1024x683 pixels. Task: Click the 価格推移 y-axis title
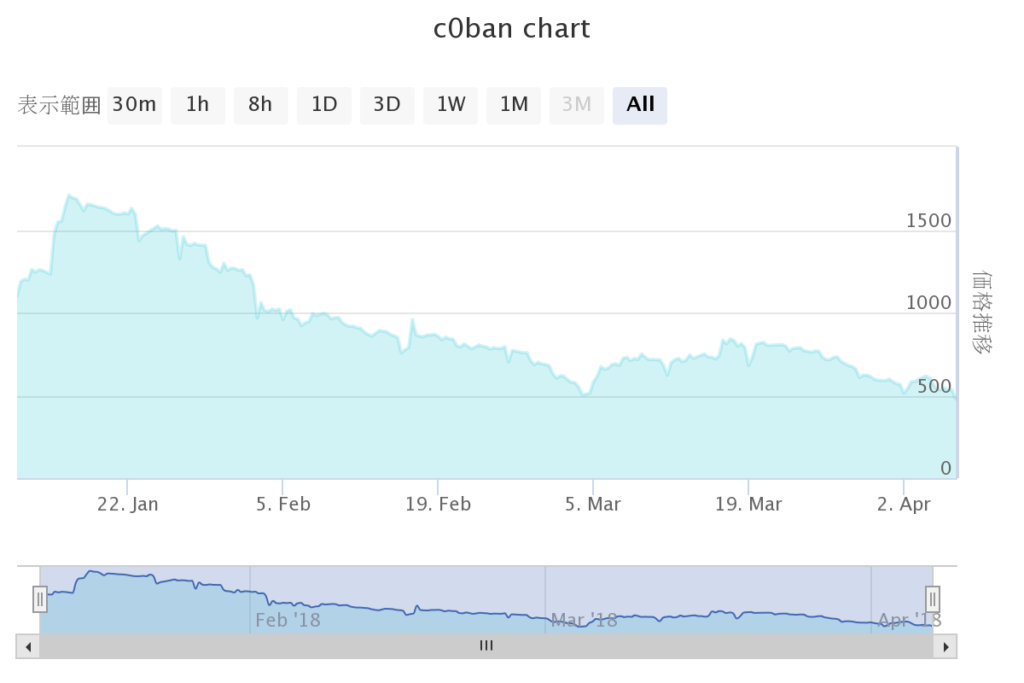pyautogui.click(x=981, y=312)
